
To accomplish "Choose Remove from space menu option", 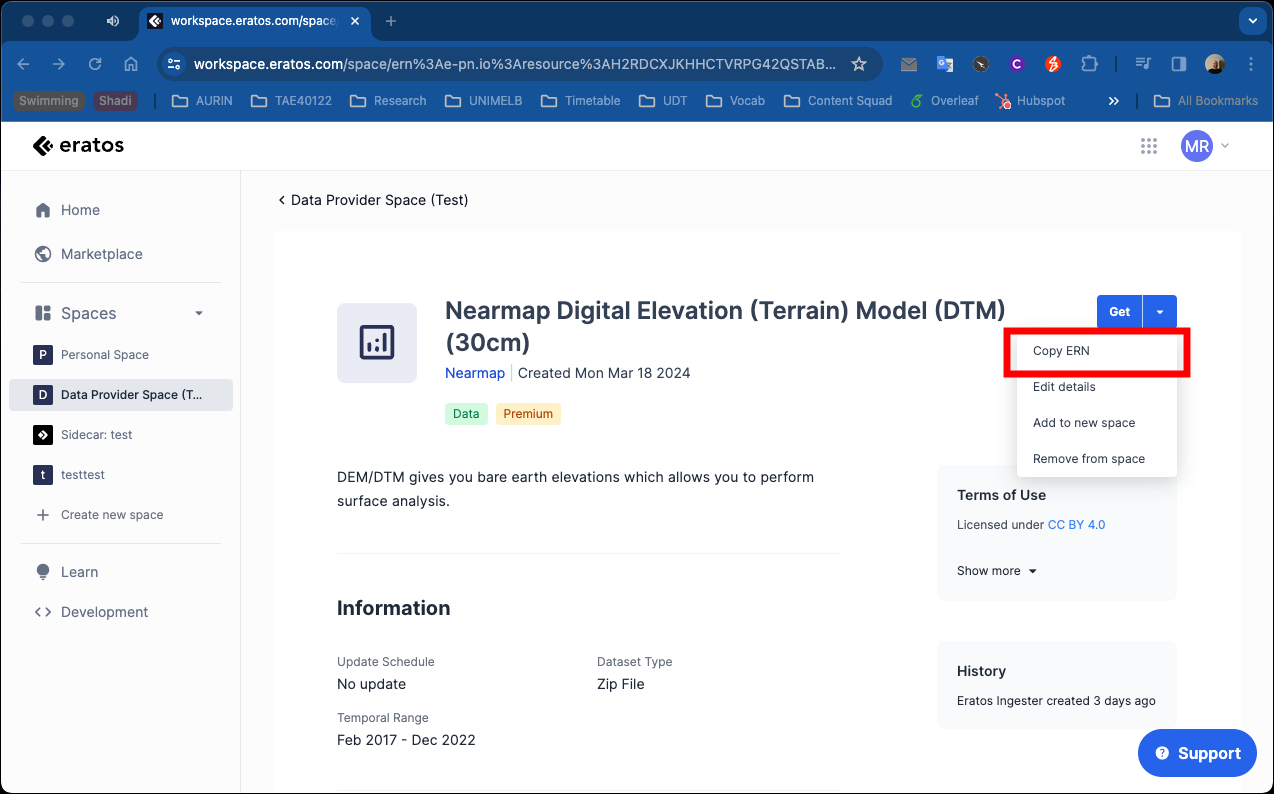I will coord(1088,459).
